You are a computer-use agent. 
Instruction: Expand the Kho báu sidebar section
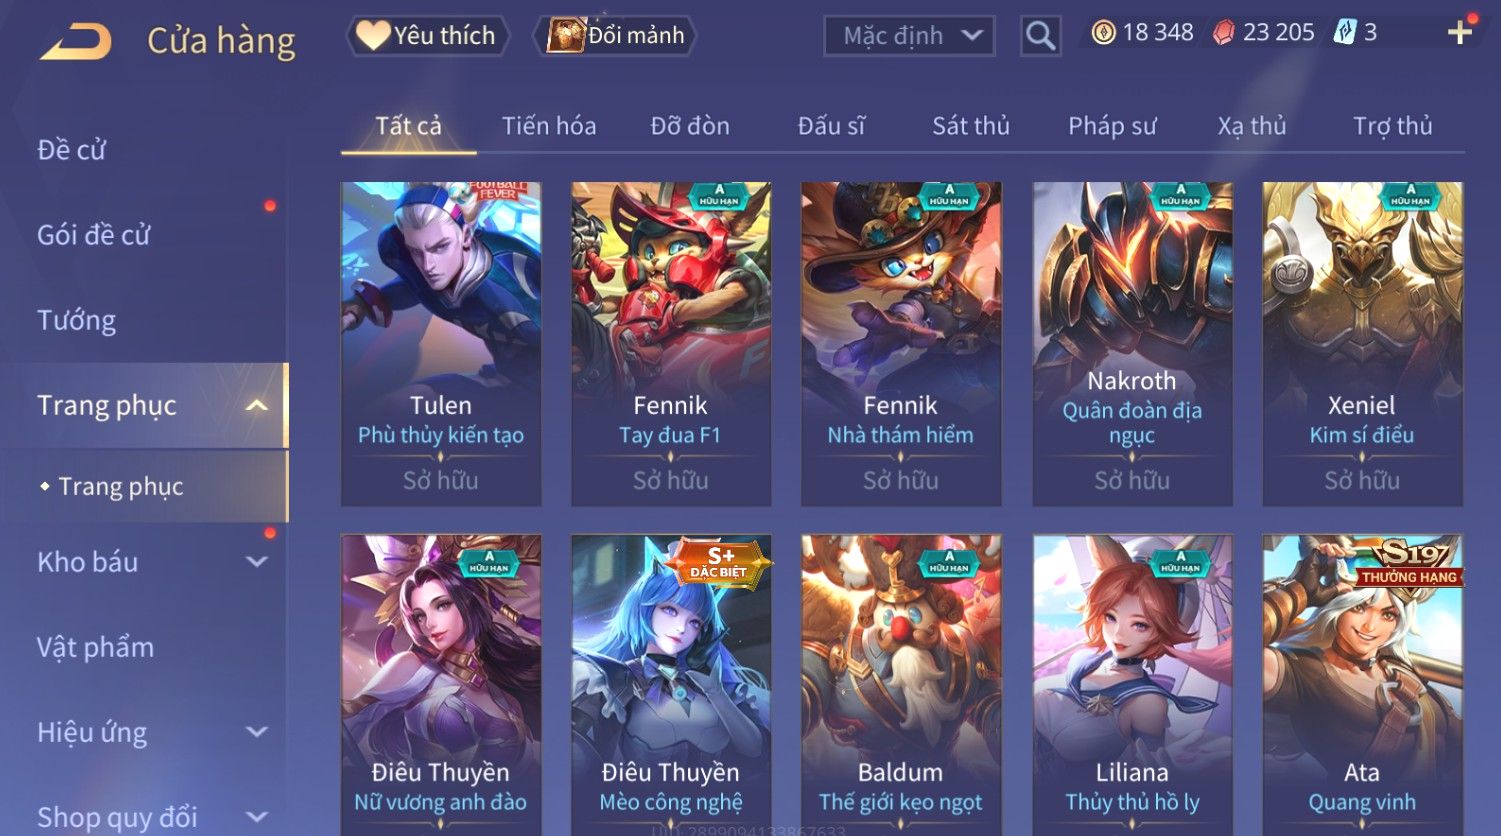(257, 562)
